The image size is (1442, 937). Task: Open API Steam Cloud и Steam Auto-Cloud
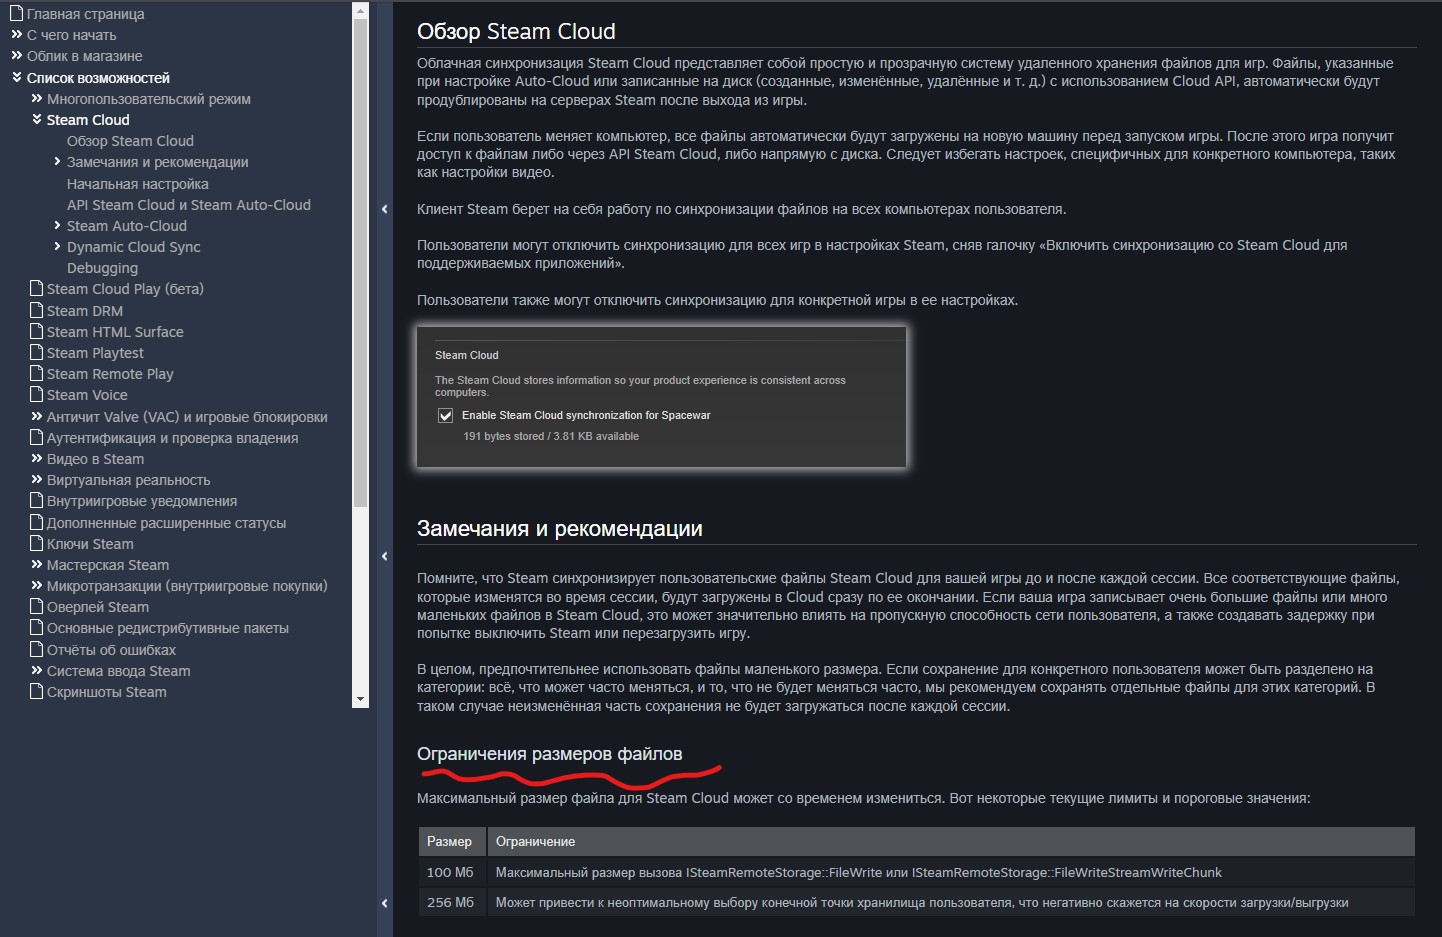coord(189,205)
